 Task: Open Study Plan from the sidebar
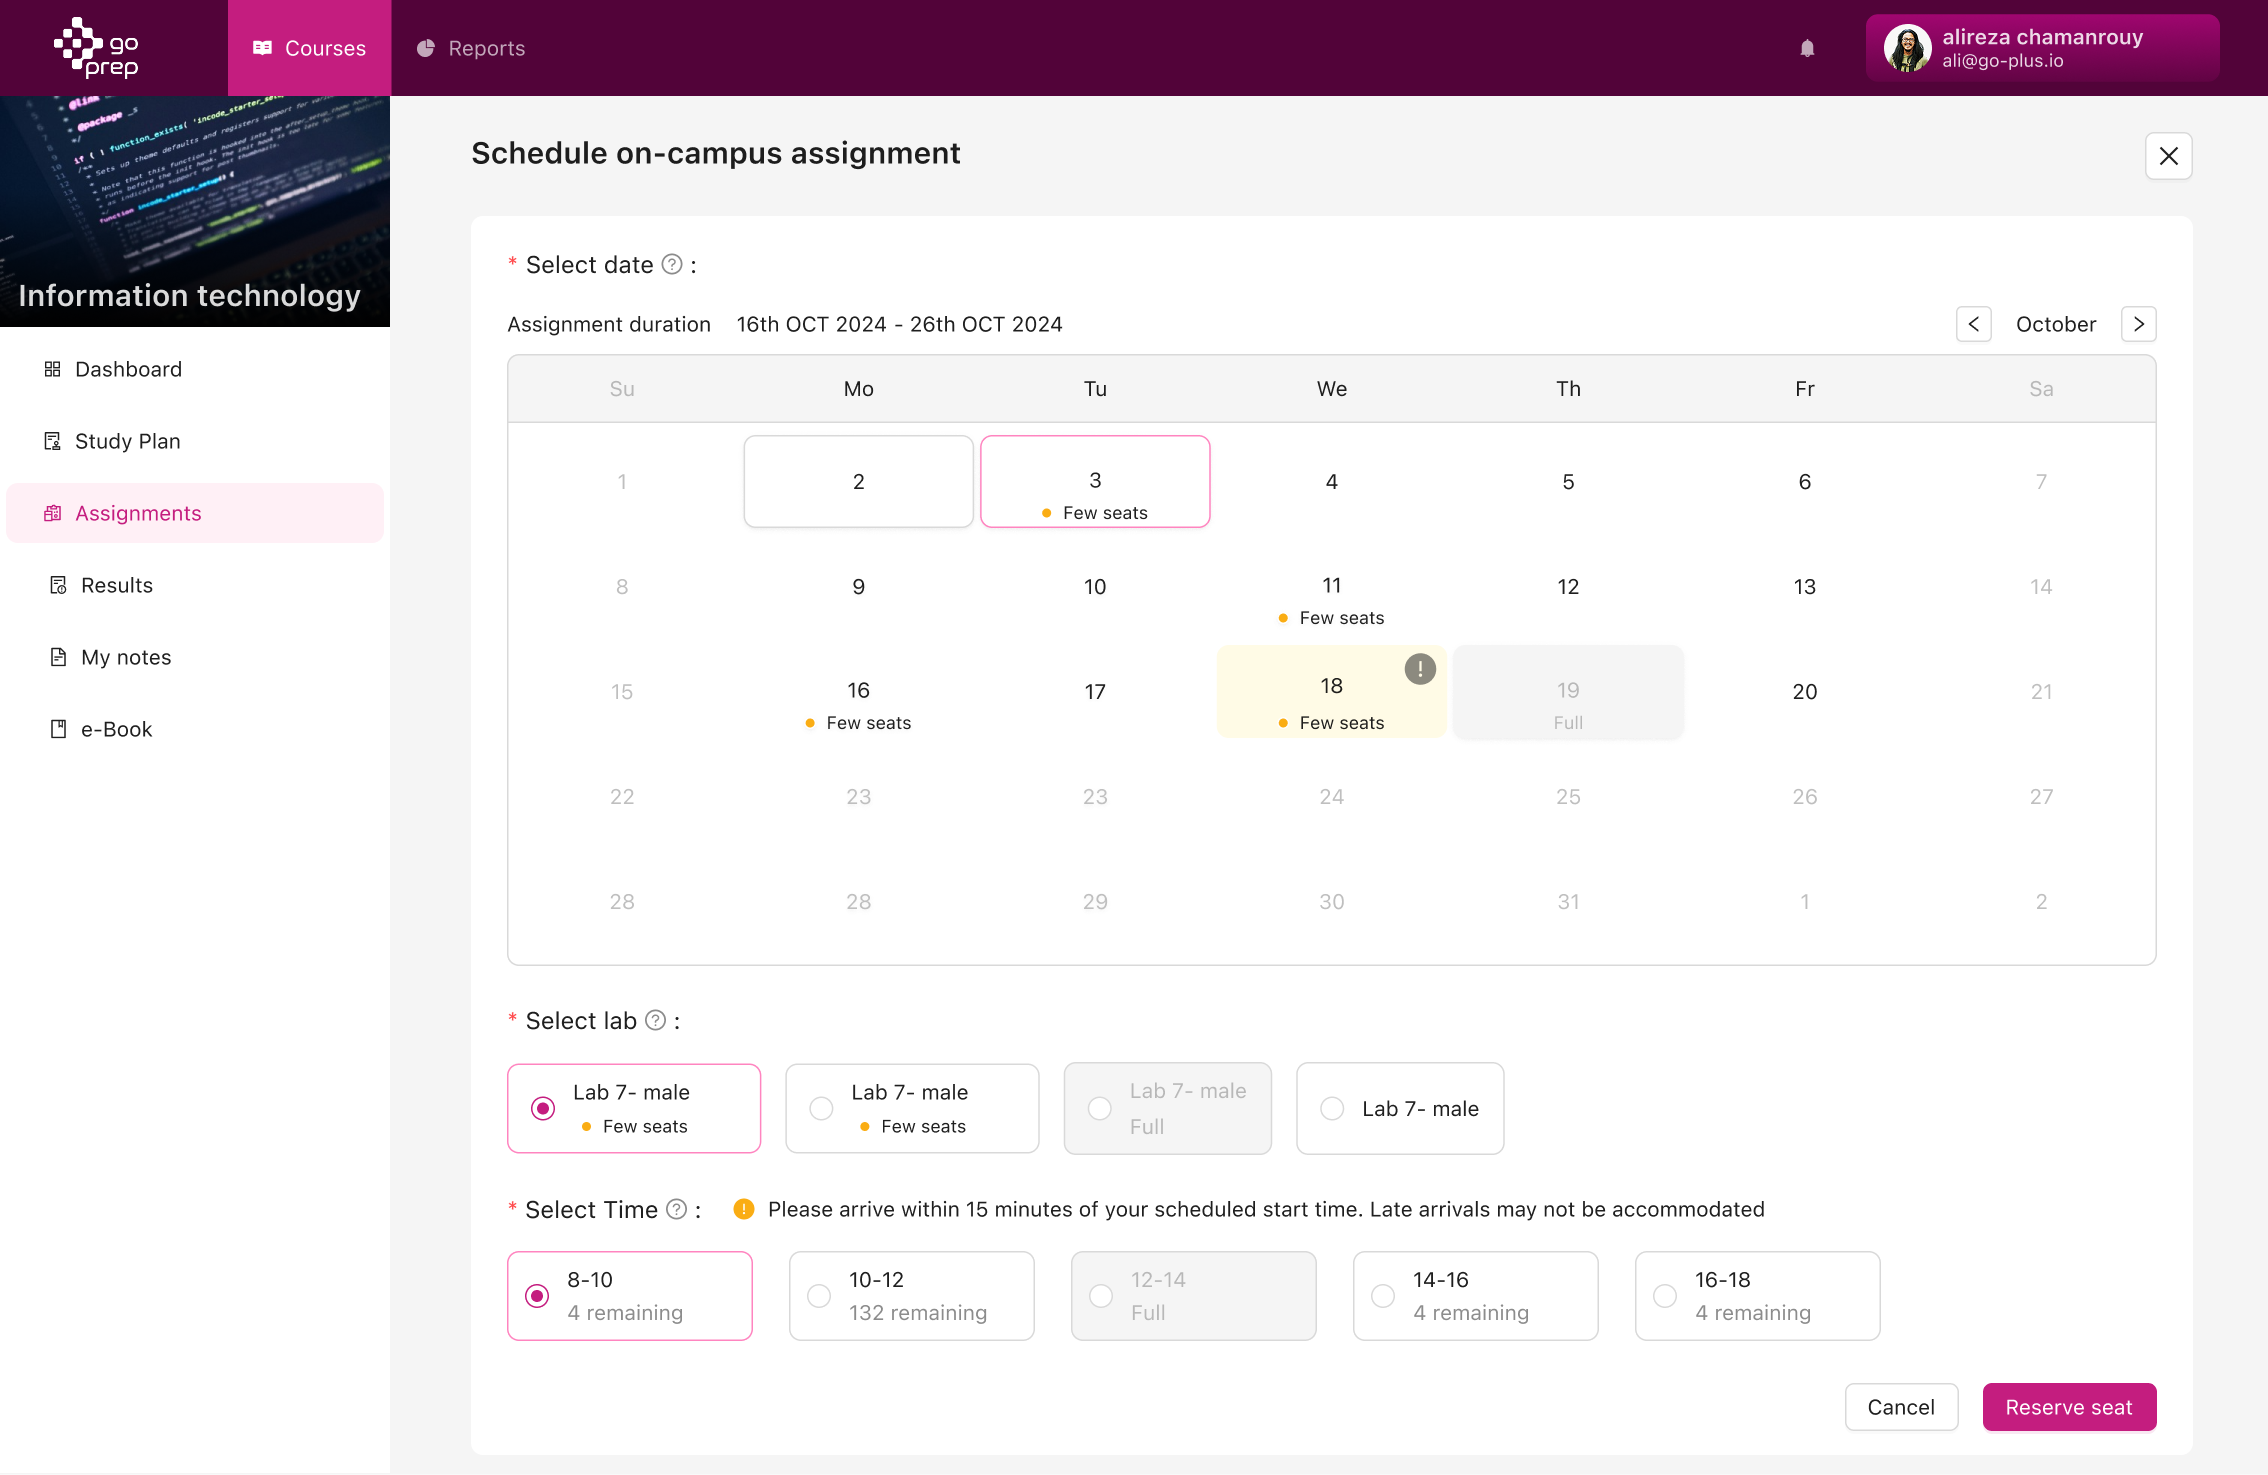click(127, 441)
